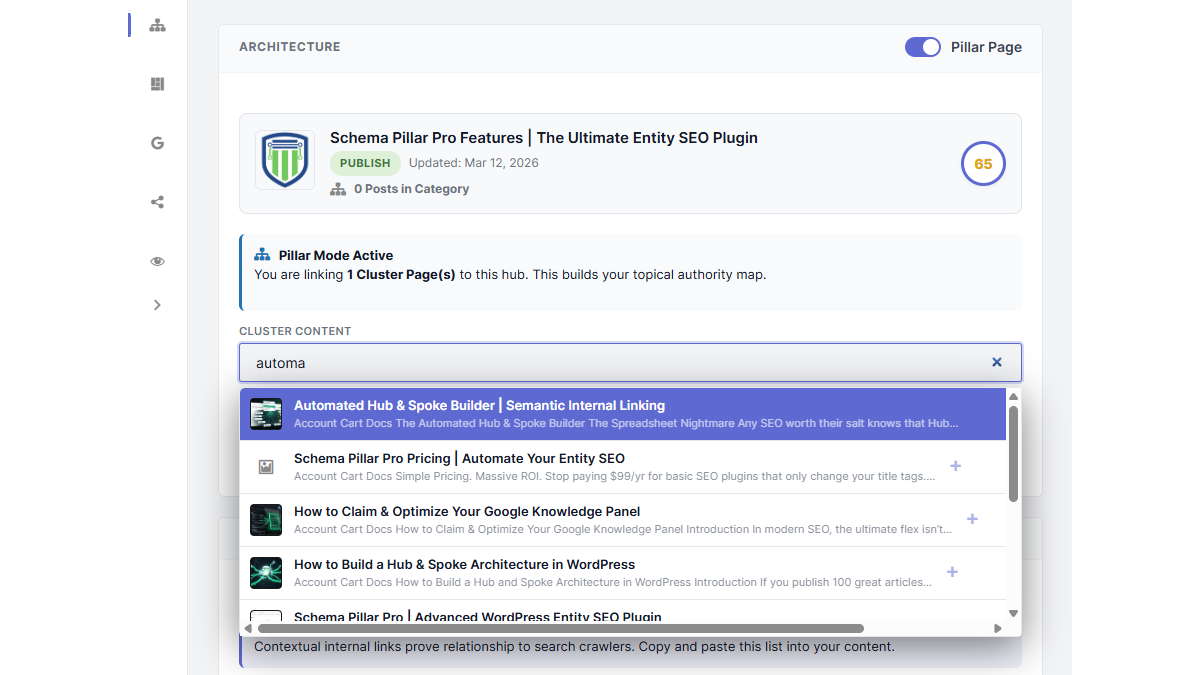Image resolution: width=1200 pixels, height=675 pixels.
Task: Click the cluster content search input
Action: 610,363
